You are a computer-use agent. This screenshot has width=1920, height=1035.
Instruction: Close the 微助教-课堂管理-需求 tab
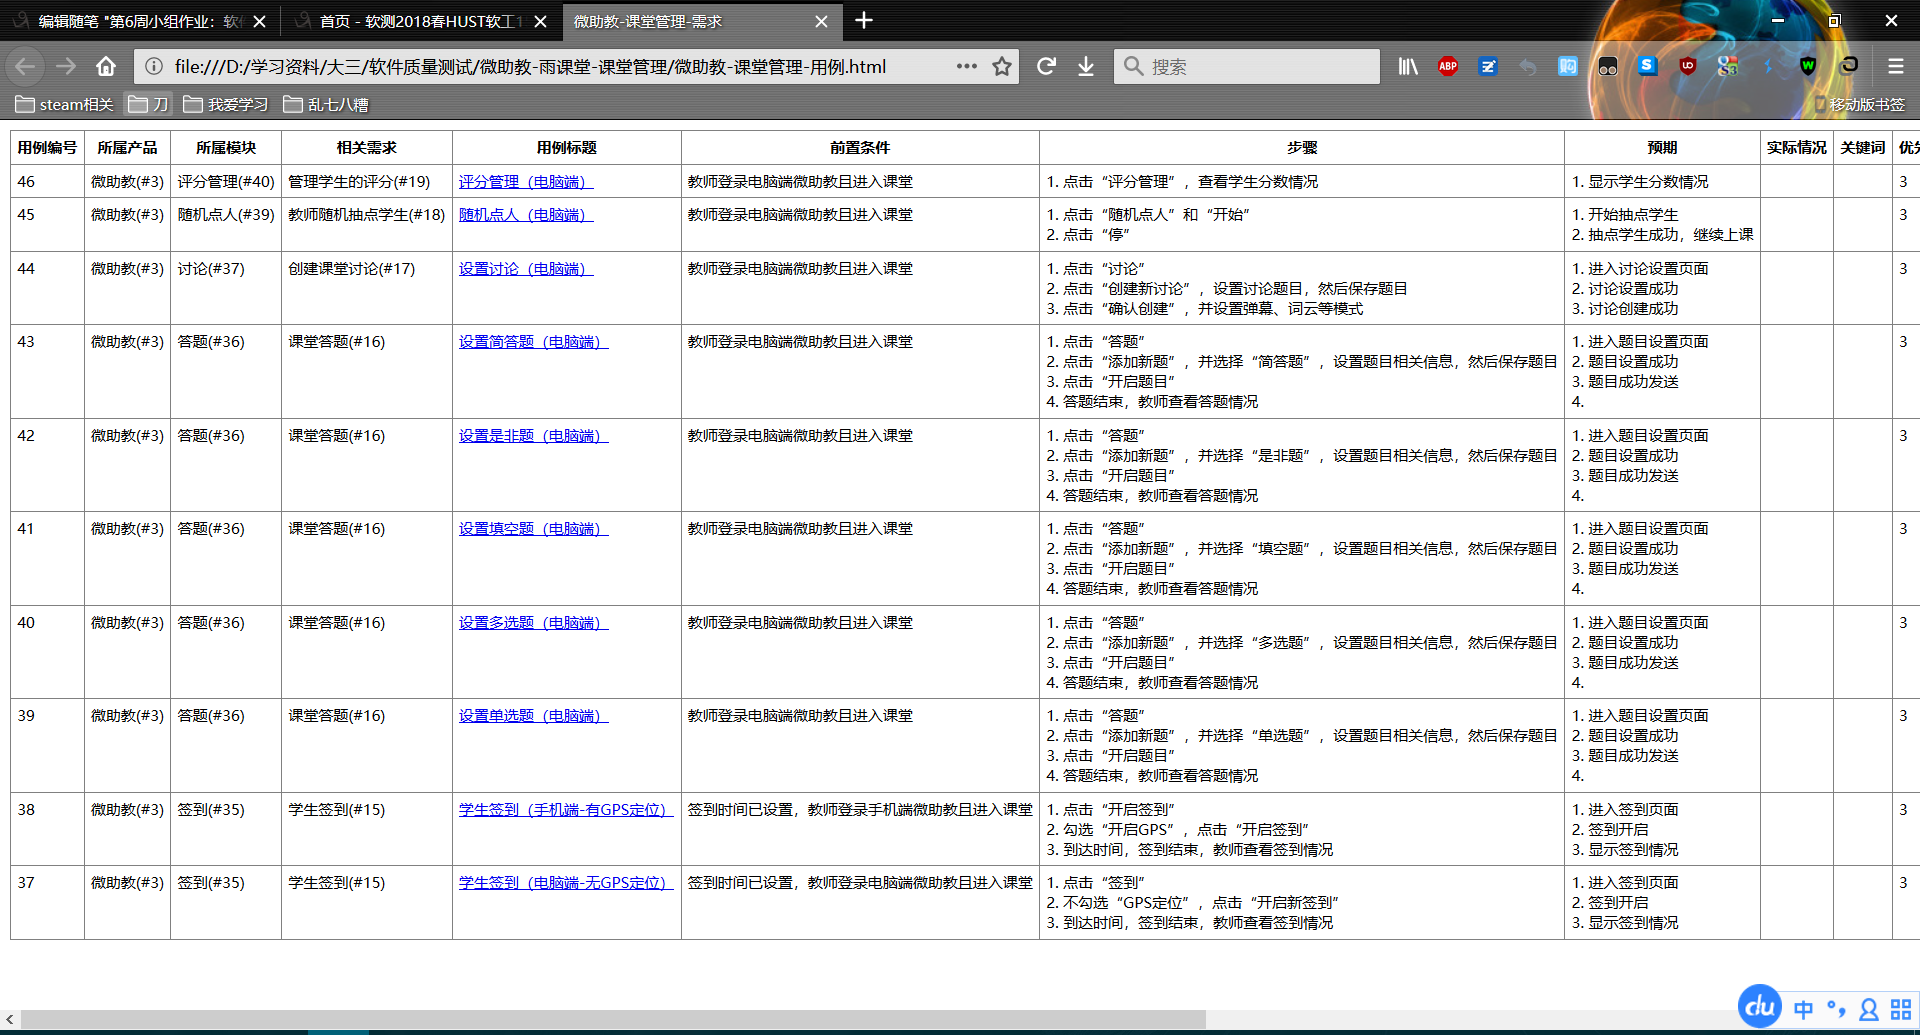pyautogui.click(x=821, y=21)
